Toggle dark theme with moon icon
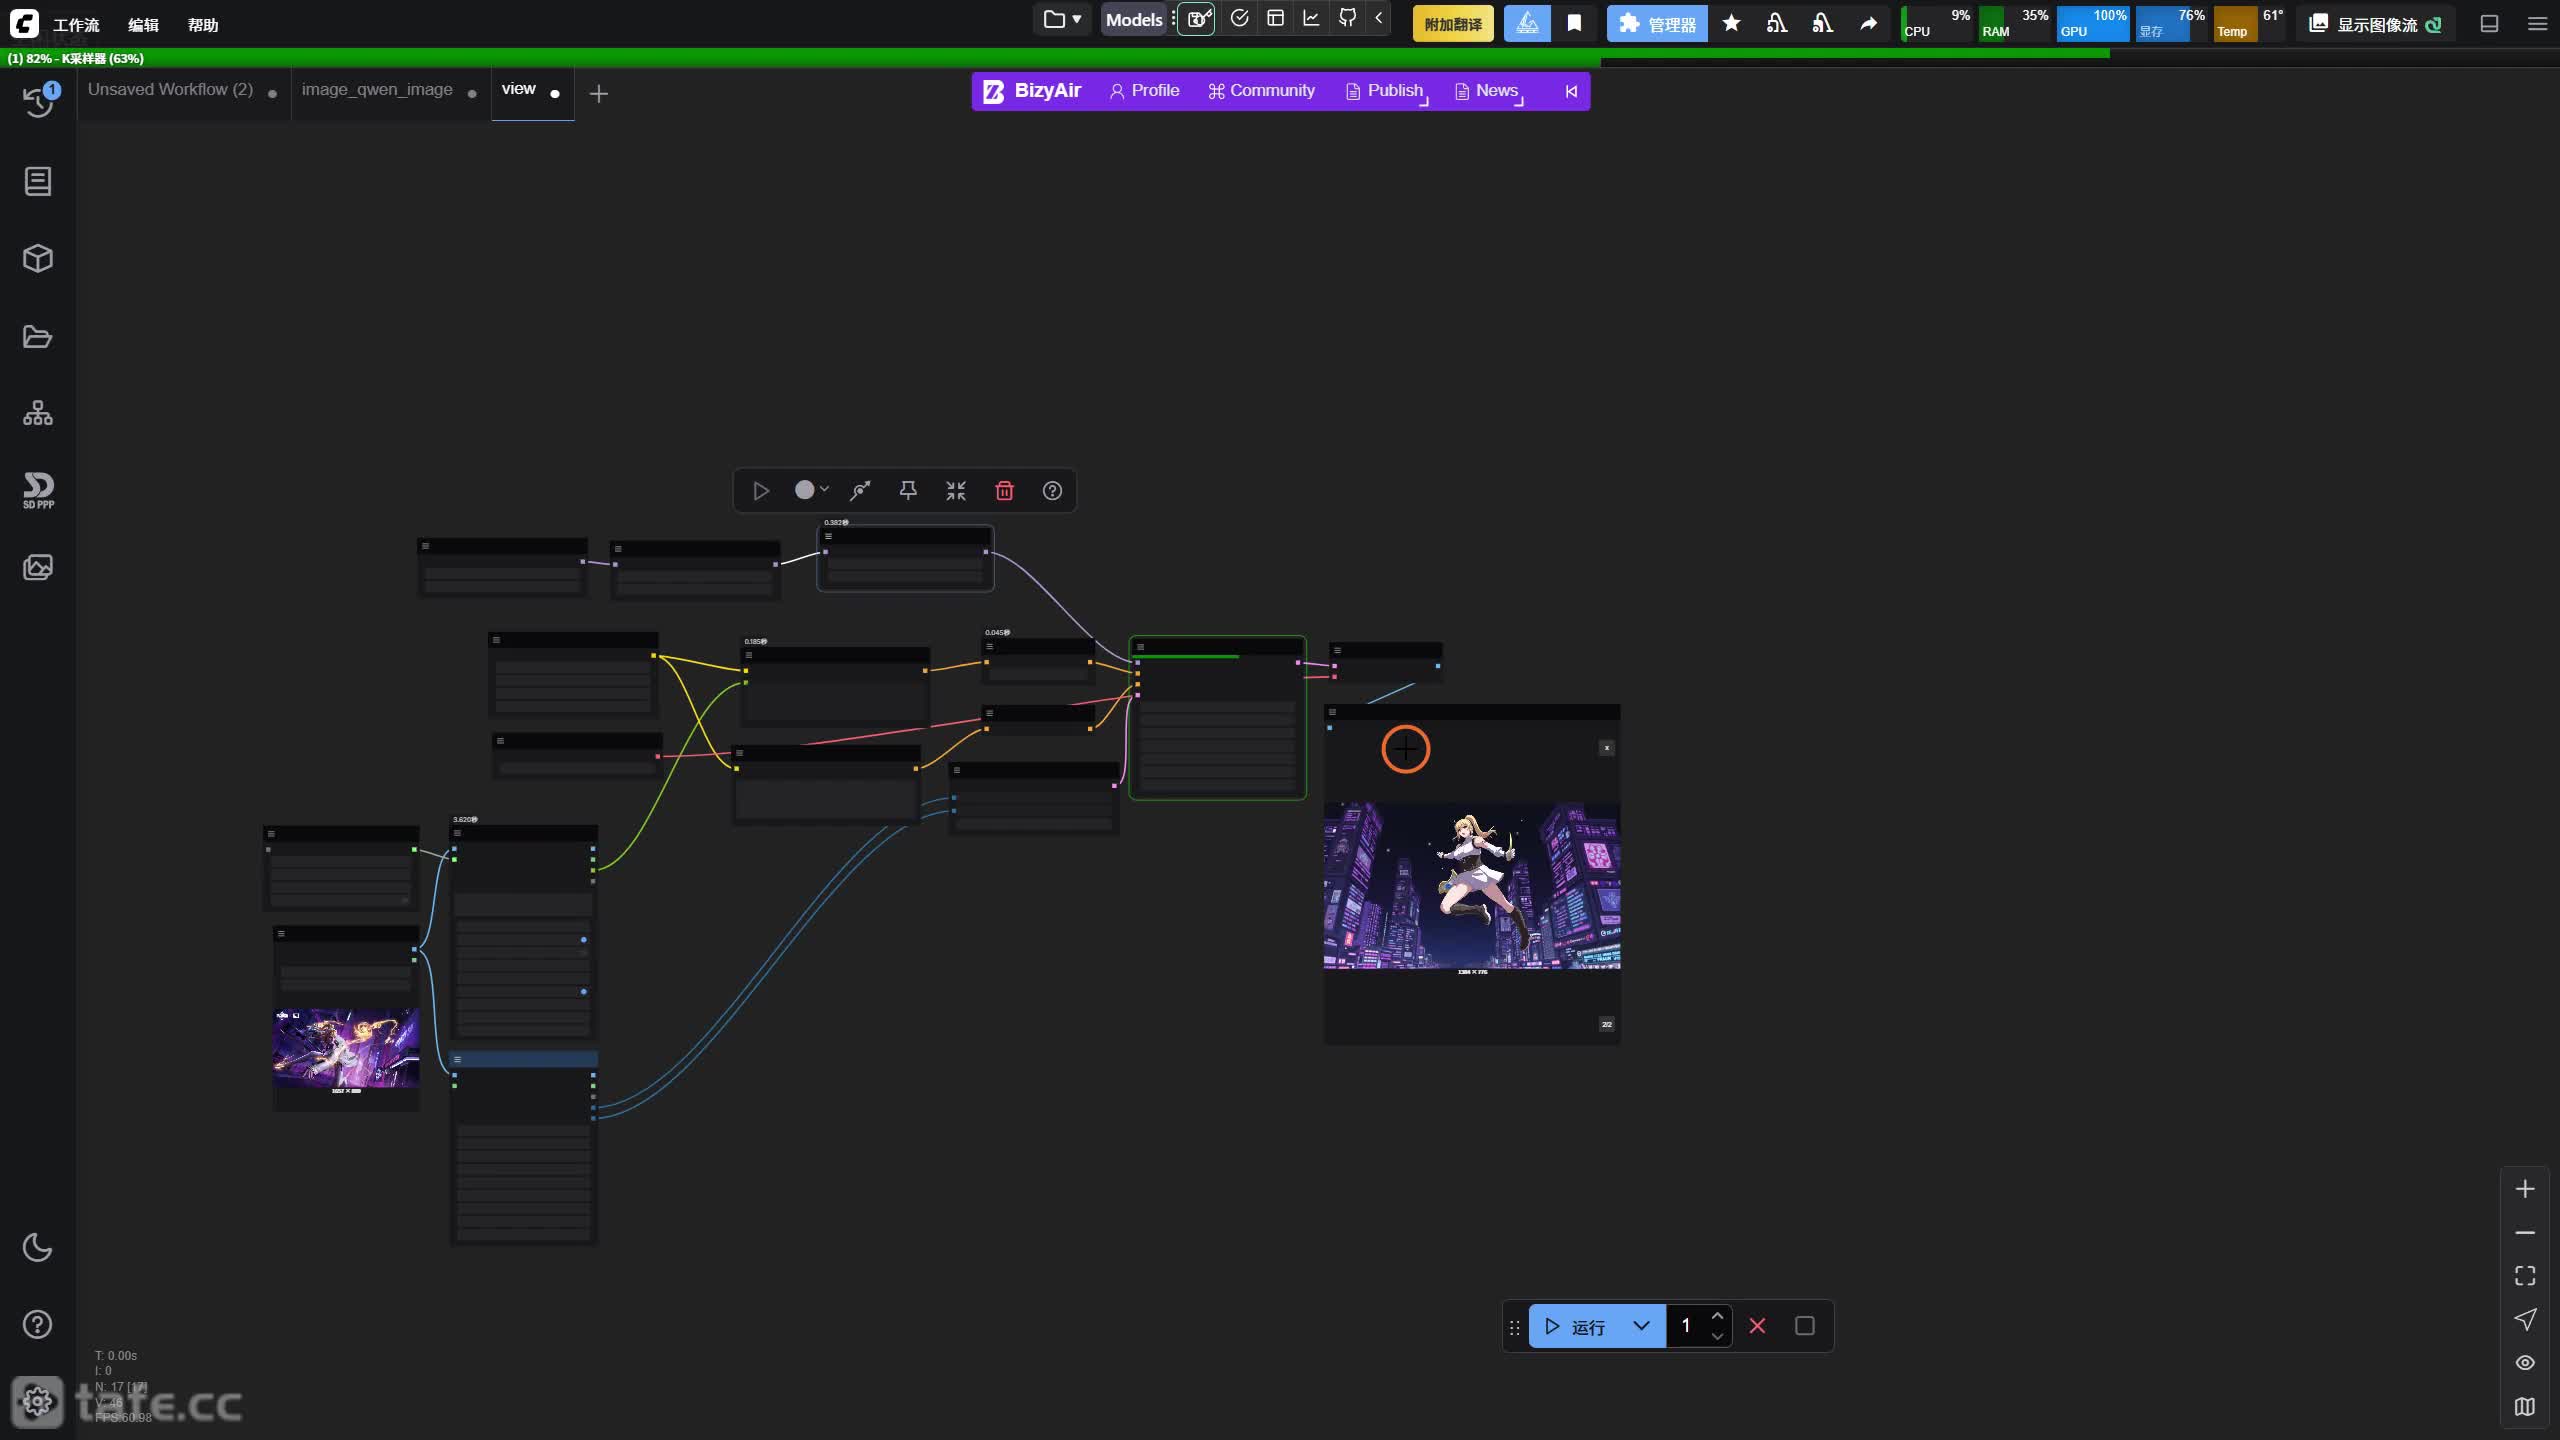This screenshot has width=2560, height=1440. [x=38, y=1247]
